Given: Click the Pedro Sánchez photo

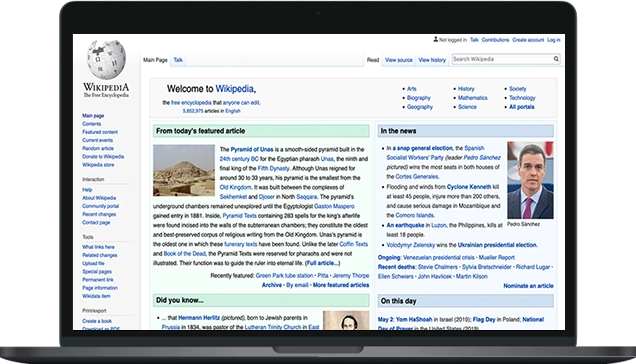Looking at the screenshot, I should point(531,180).
